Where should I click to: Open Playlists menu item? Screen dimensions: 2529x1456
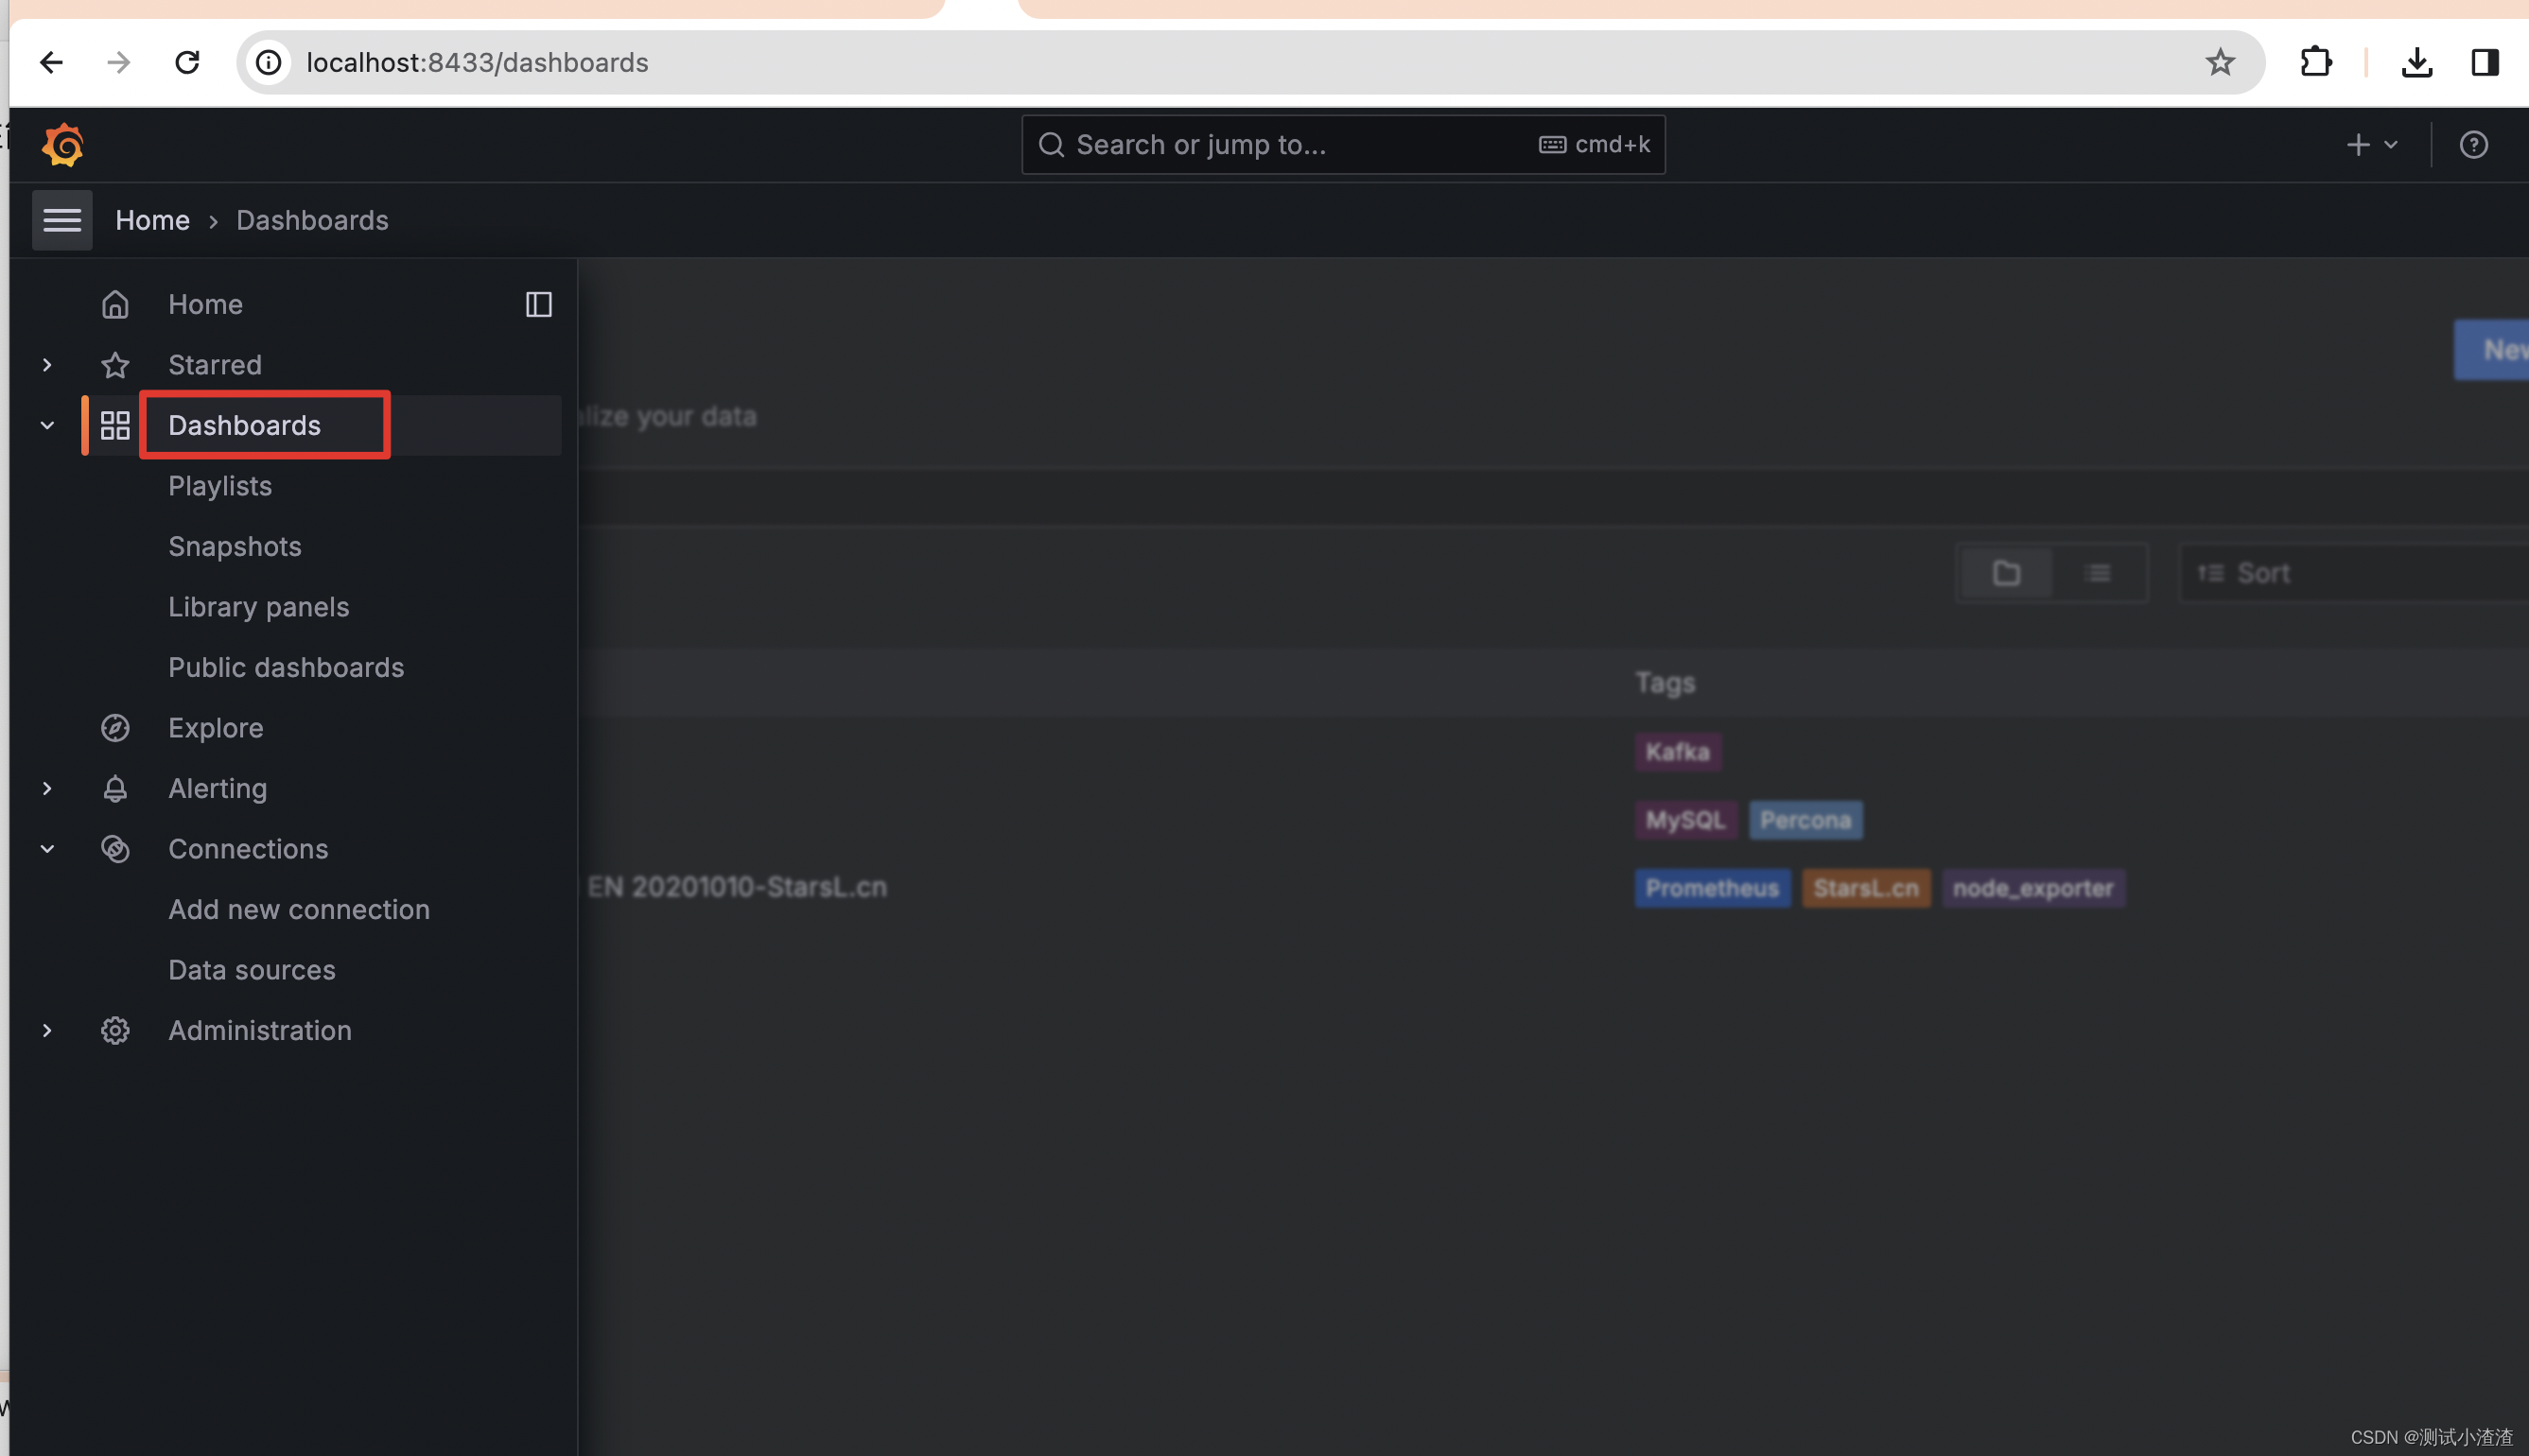[220, 486]
